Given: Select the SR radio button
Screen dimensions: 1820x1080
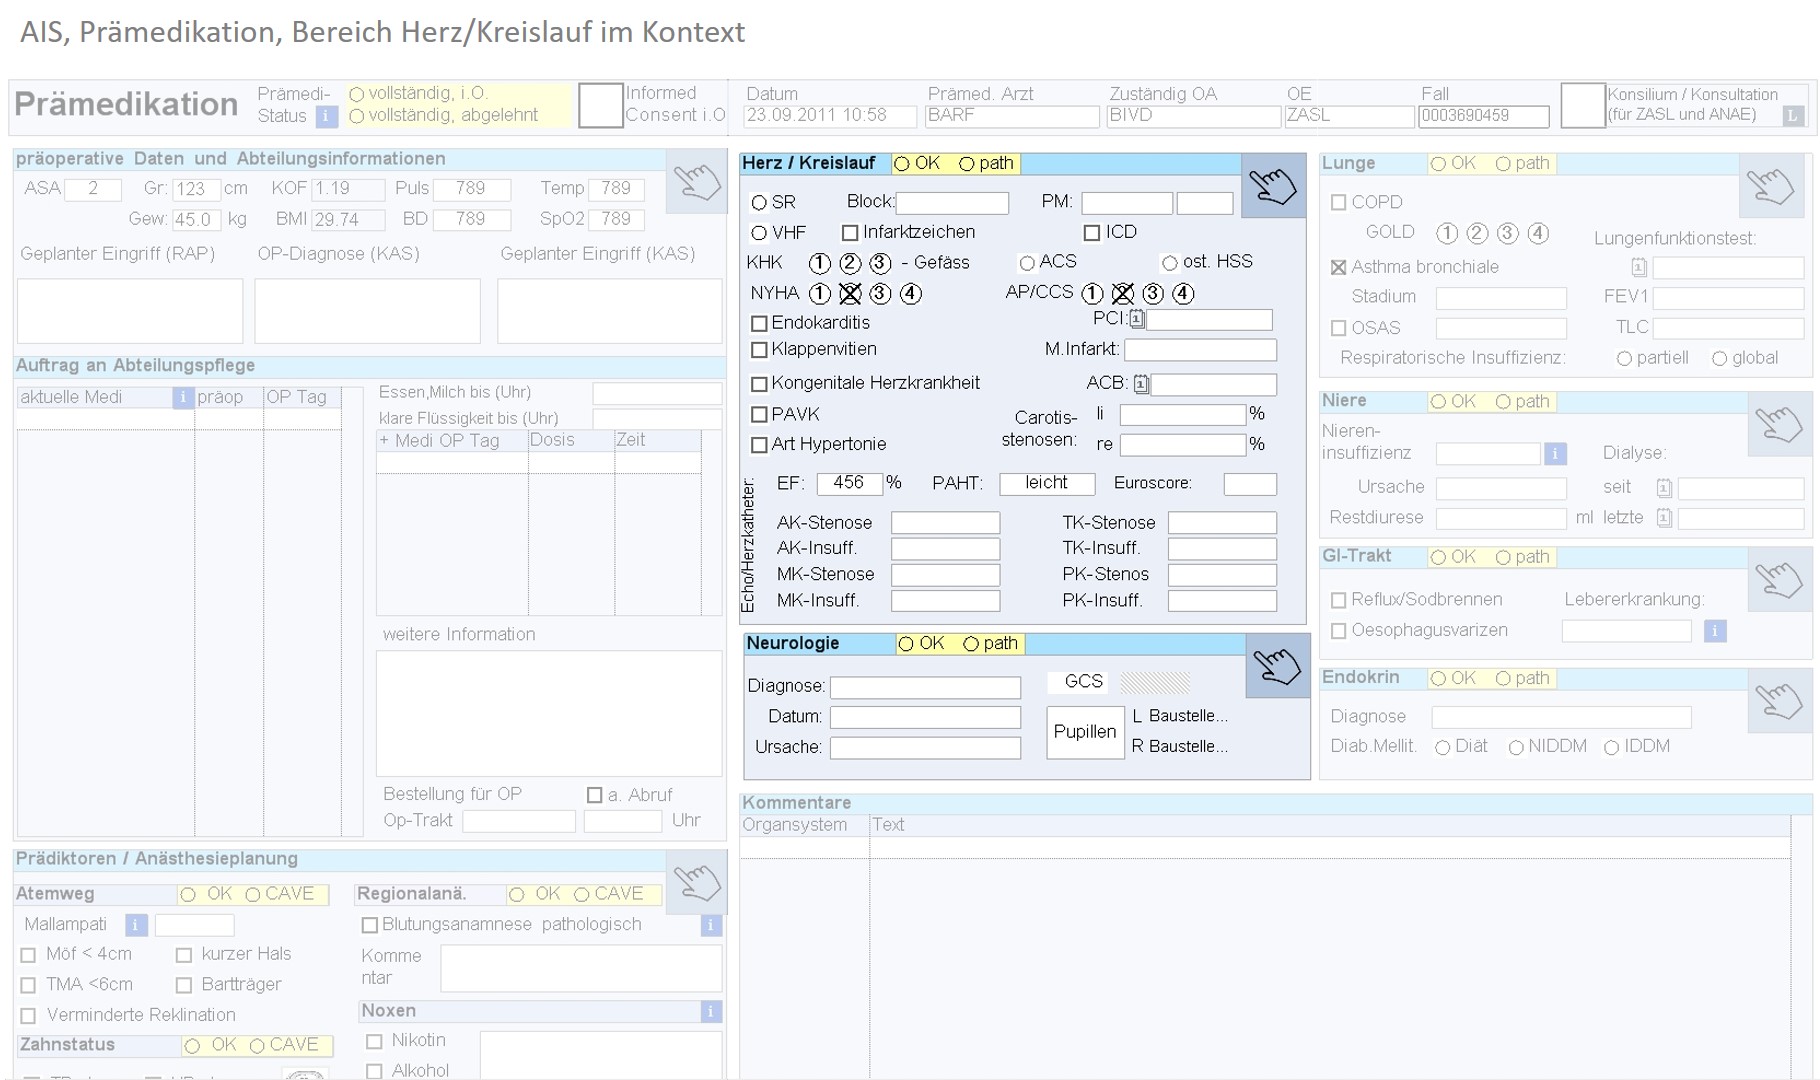Looking at the screenshot, I should point(759,203).
